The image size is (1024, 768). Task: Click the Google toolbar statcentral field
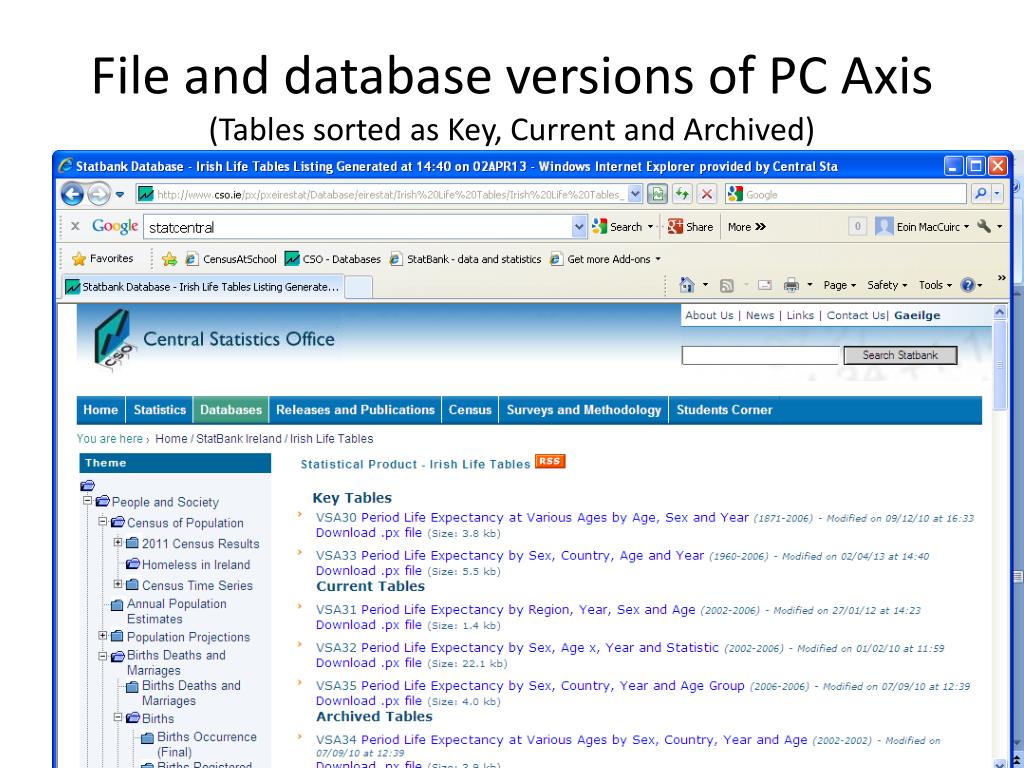pyautogui.click(x=358, y=227)
